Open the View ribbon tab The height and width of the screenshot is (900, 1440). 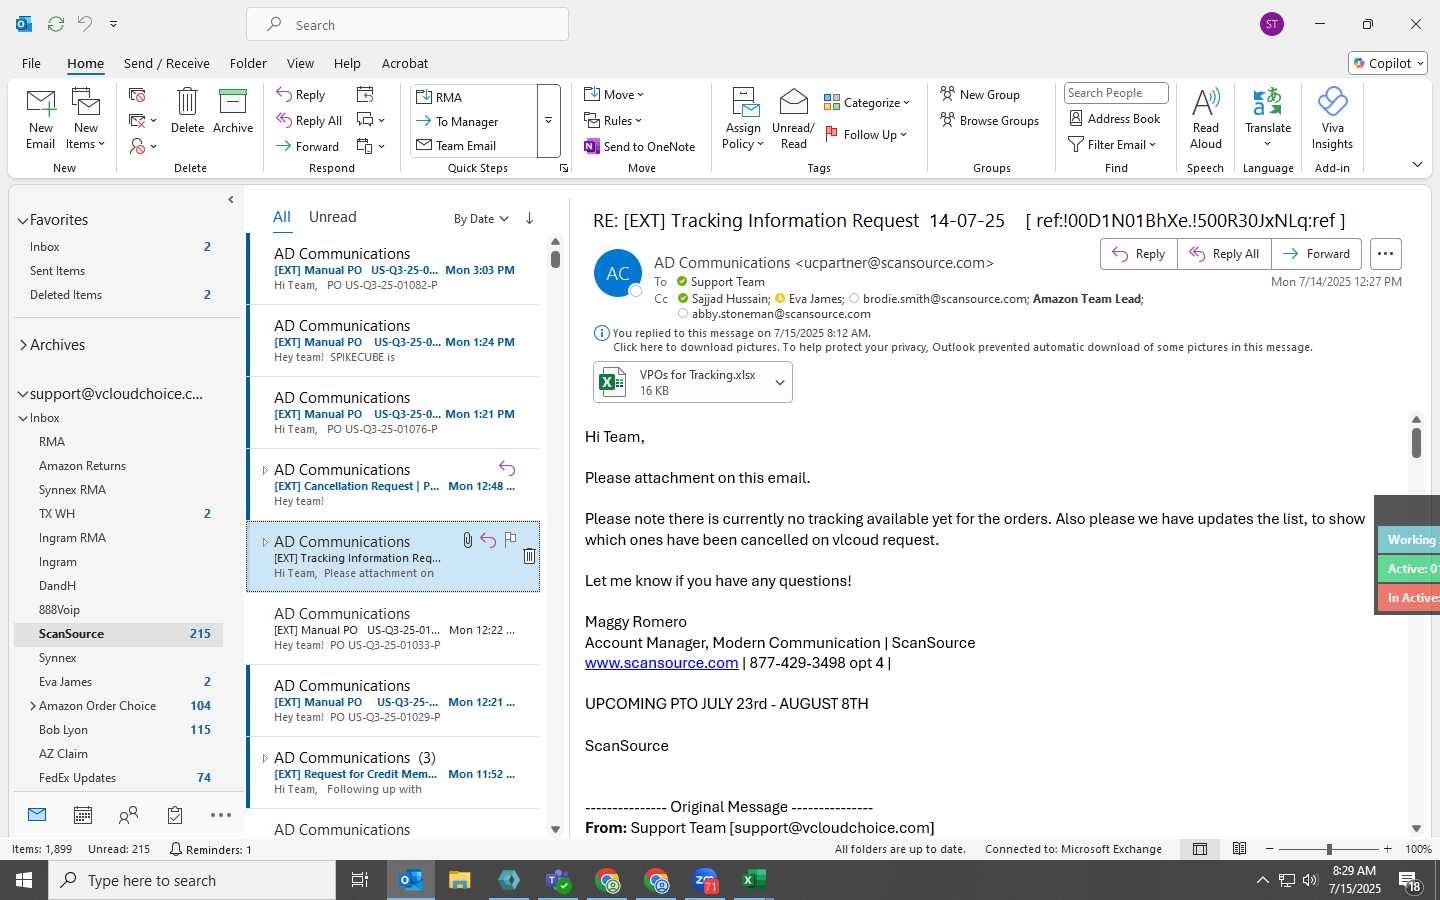click(300, 63)
